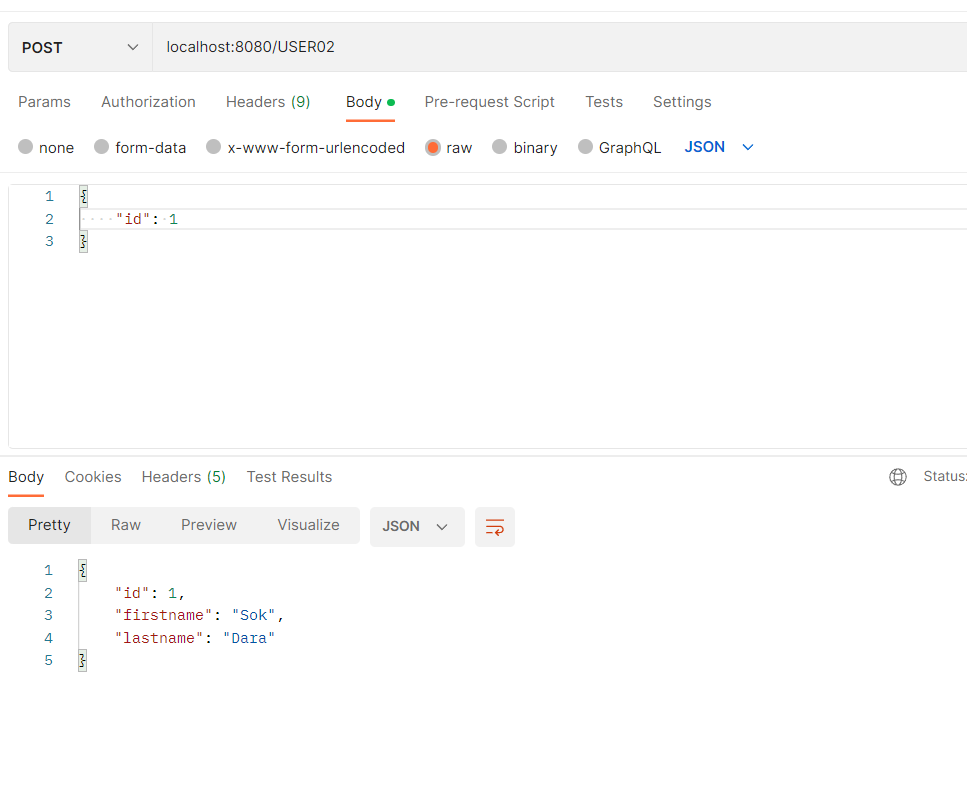
Task: Switch response view to Visualize
Action: click(x=308, y=525)
